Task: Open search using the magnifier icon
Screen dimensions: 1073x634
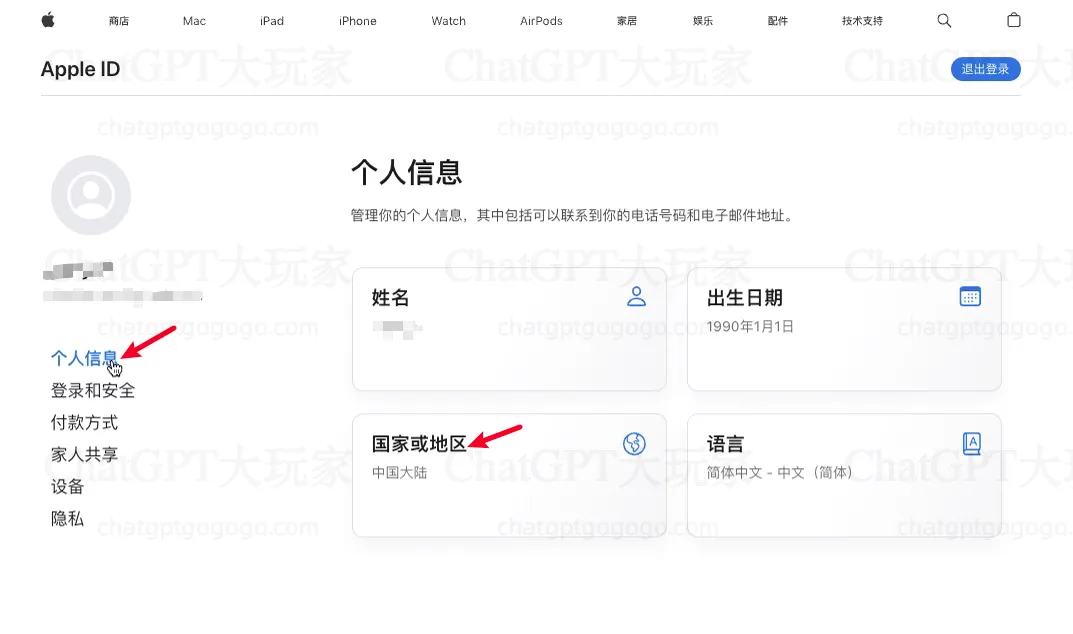Action: pyautogui.click(x=944, y=19)
